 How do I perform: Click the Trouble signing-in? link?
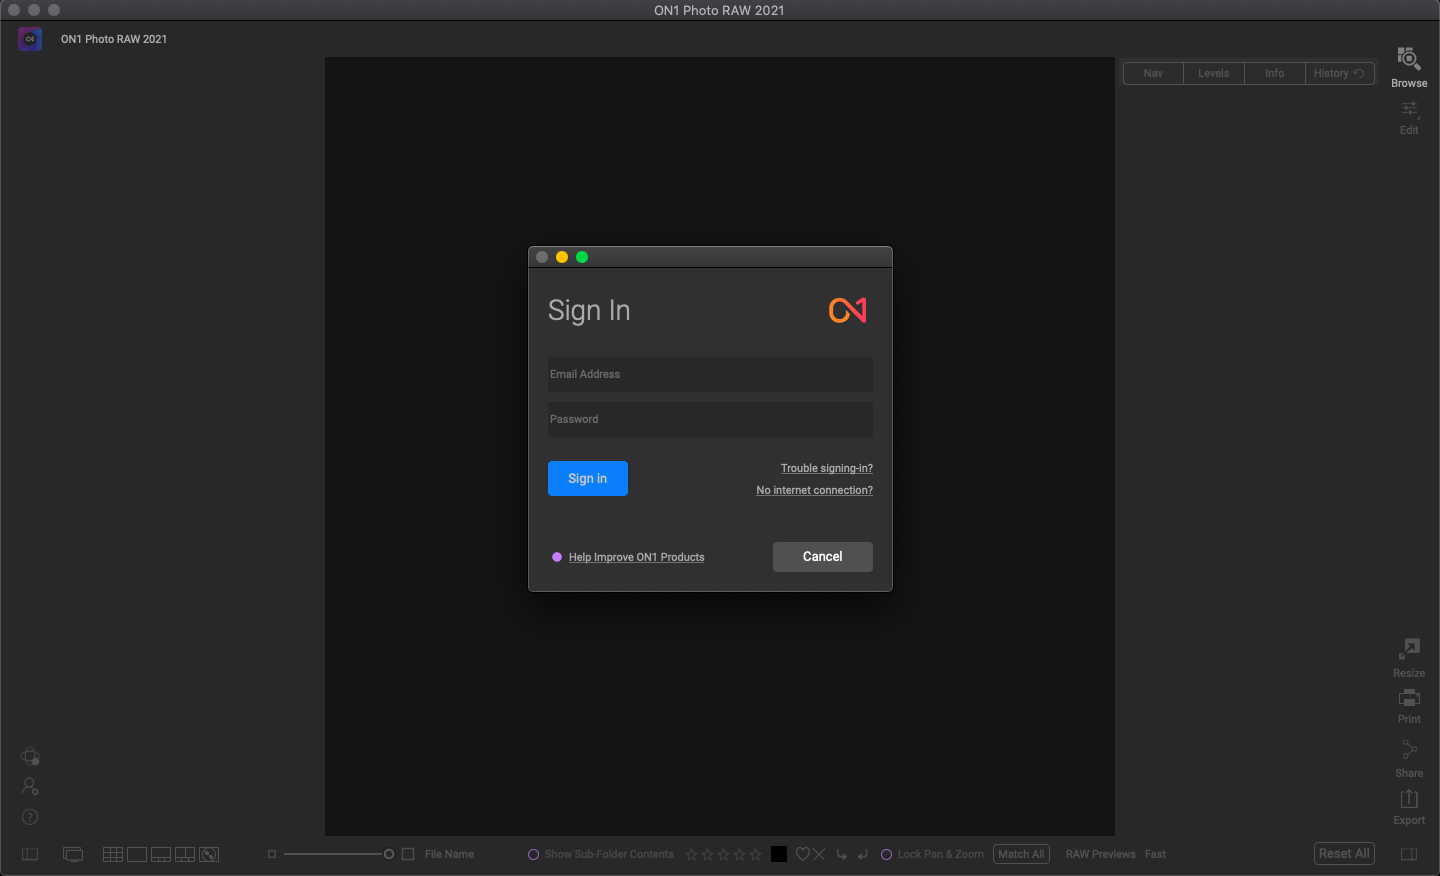[x=826, y=468]
